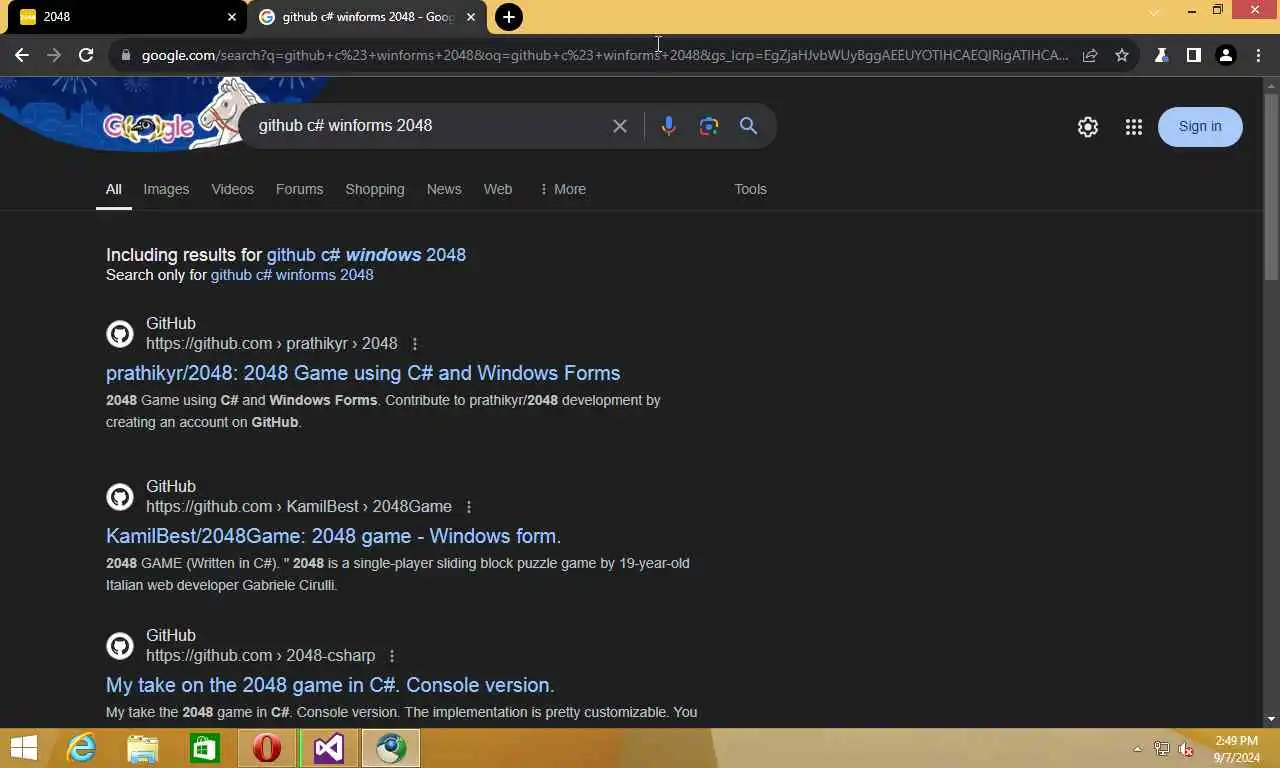Open the Chrome three-dot menu
The height and width of the screenshot is (768, 1280).
(1258, 55)
